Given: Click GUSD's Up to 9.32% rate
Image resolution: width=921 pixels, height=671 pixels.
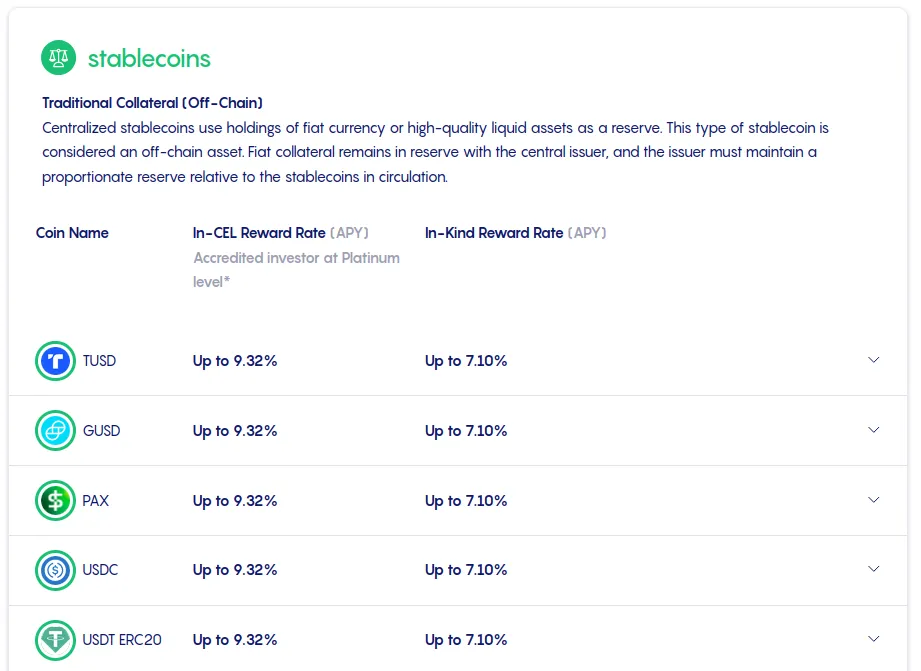Looking at the screenshot, I should [x=235, y=431].
